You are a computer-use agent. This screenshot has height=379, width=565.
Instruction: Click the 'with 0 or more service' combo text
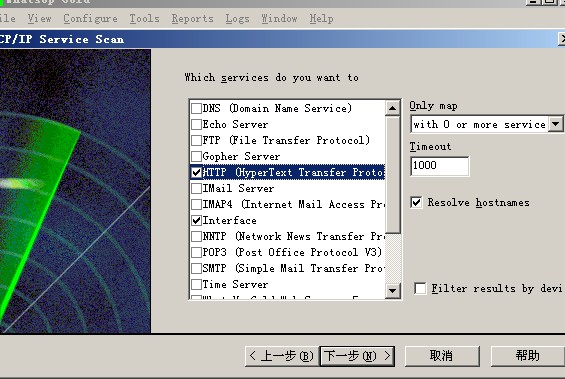tap(479, 124)
